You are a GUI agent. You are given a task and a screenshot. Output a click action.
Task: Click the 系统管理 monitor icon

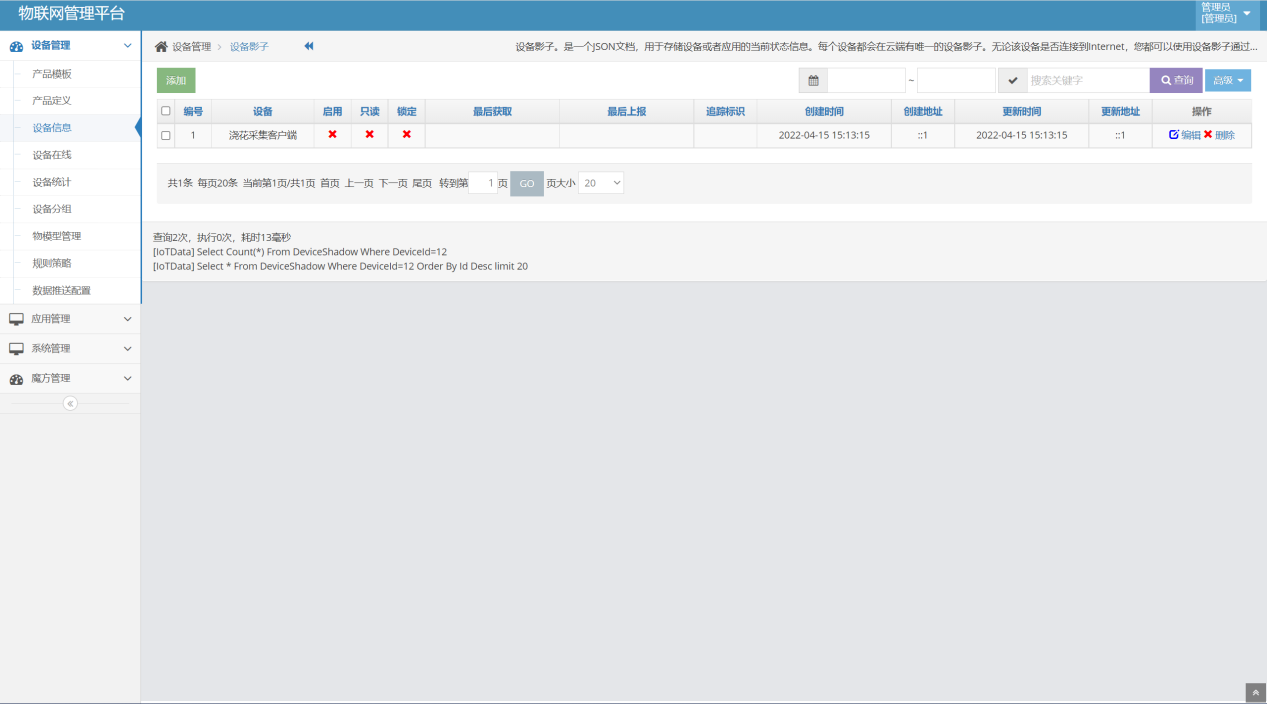(x=16, y=349)
